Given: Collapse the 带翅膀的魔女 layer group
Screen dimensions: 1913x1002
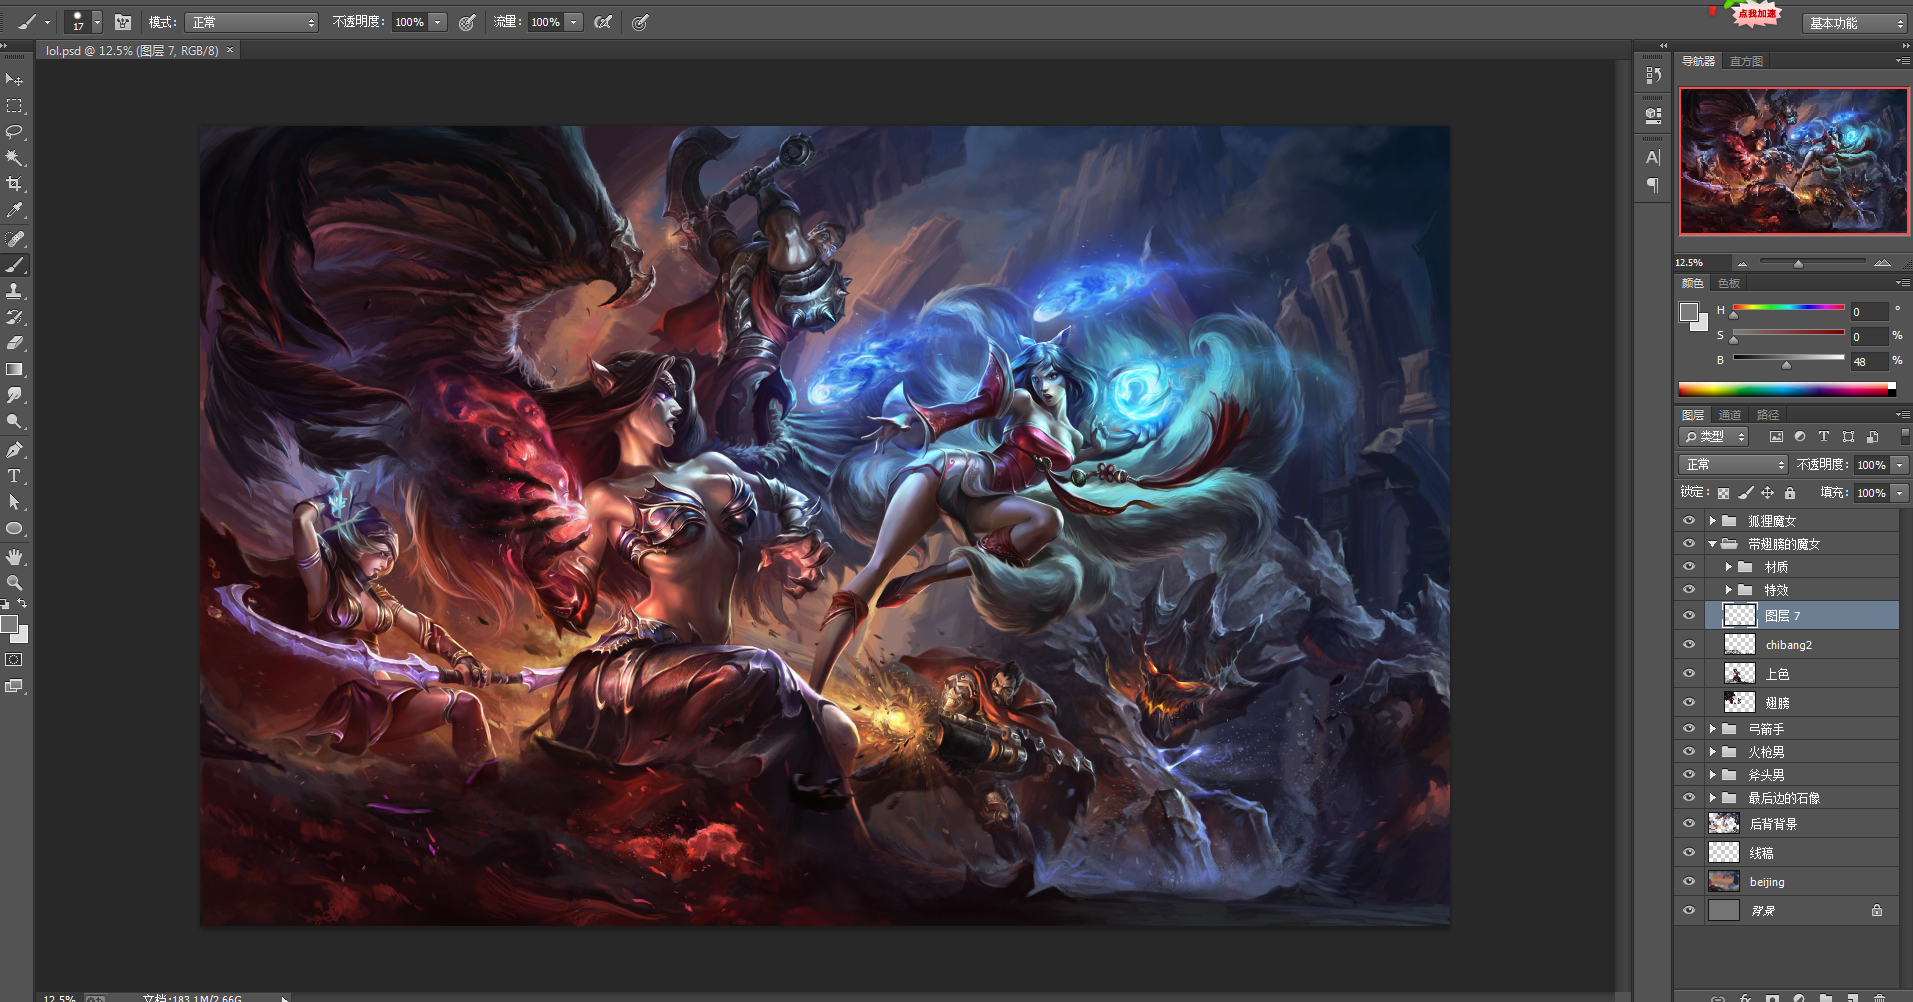Looking at the screenshot, I should [x=1712, y=544].
